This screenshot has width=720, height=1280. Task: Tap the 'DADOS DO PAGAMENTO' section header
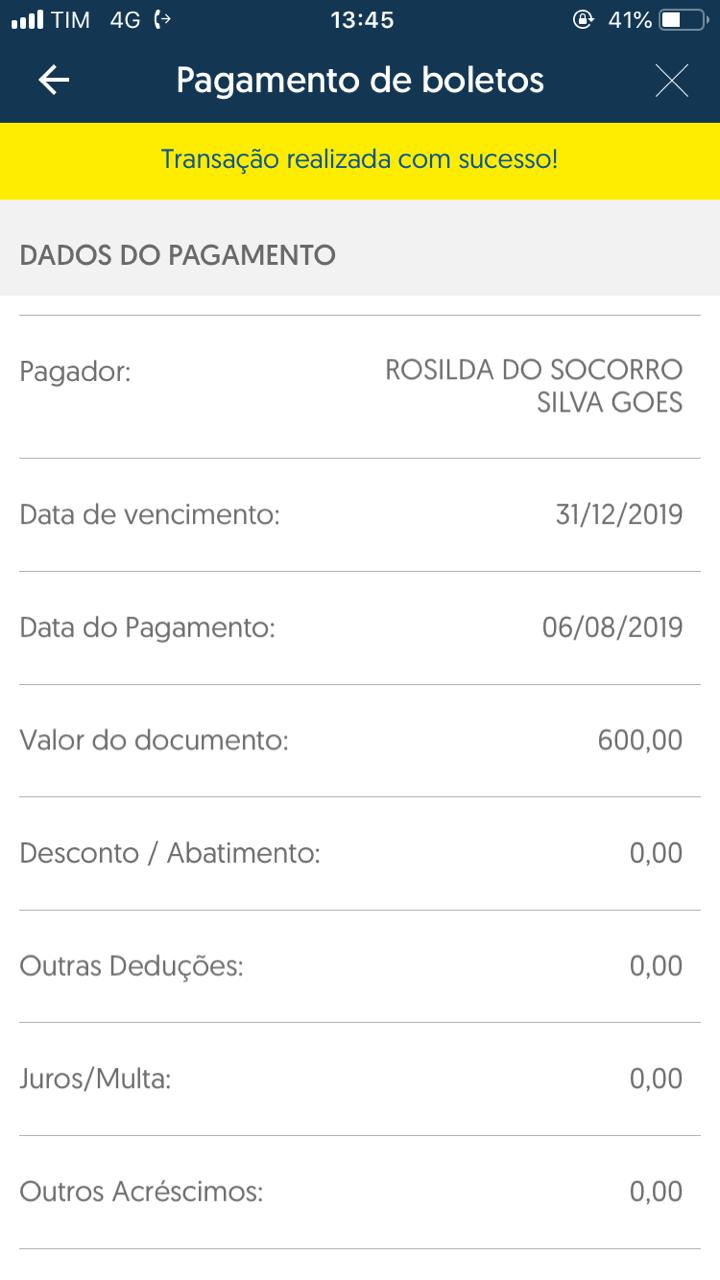(x=178, y=255)
